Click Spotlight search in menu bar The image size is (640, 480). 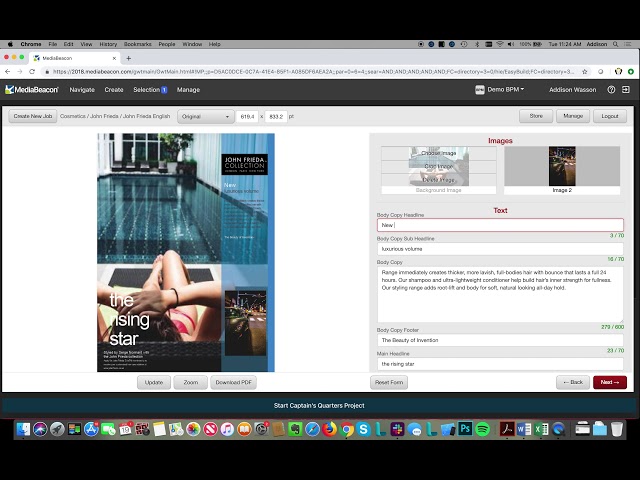(615, 44)
